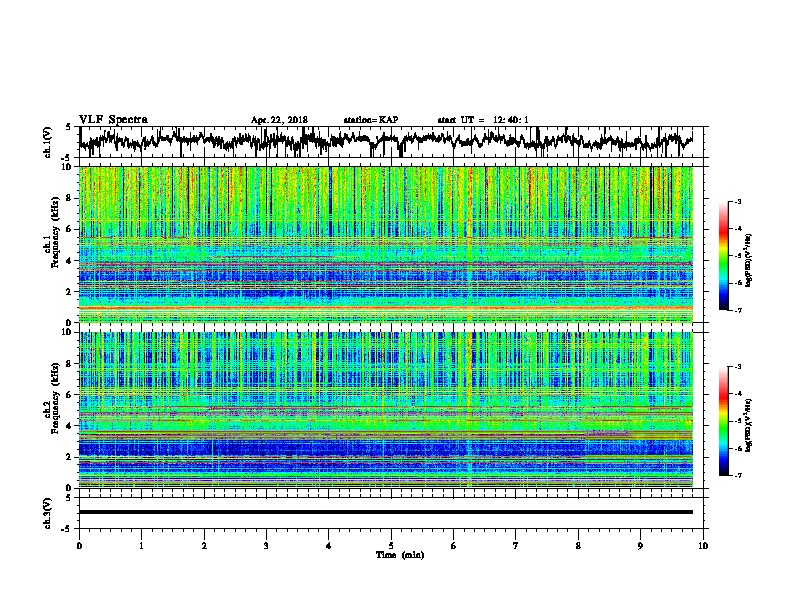The image size is (792, 612).
Task: Click the "2" frequency tick of ch.2 spectrogram
Action: pos(69,456)
